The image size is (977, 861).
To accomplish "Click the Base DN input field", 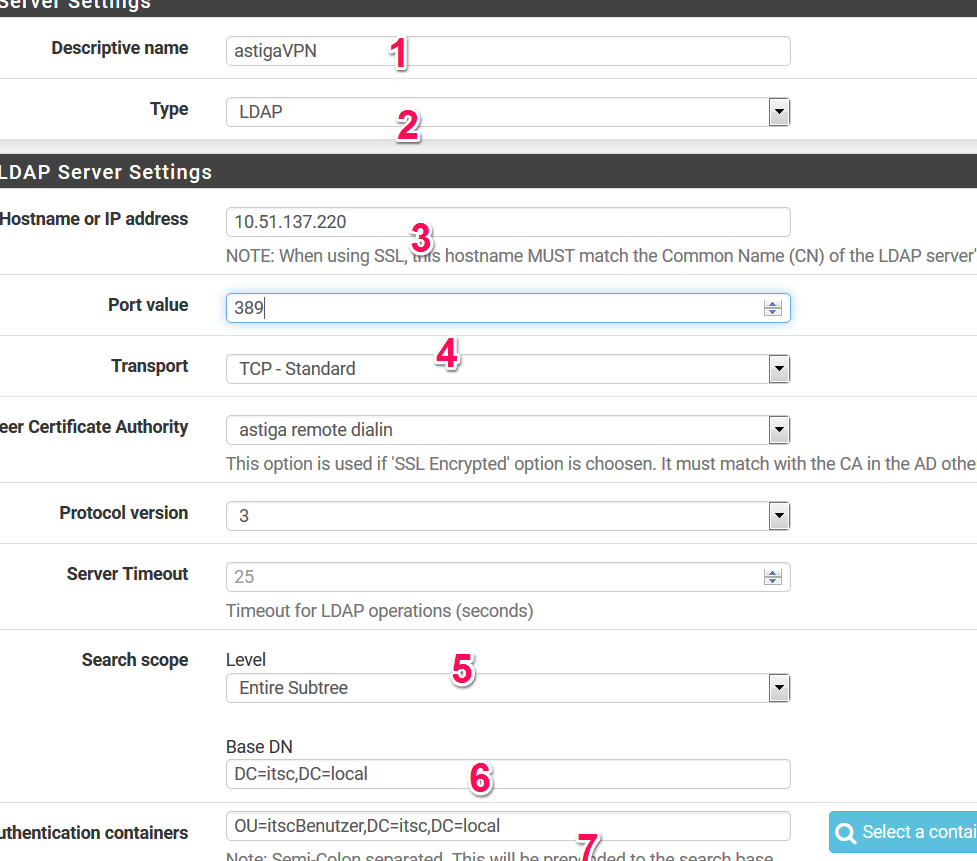I will pyautogui.click(x=508, y=774).
